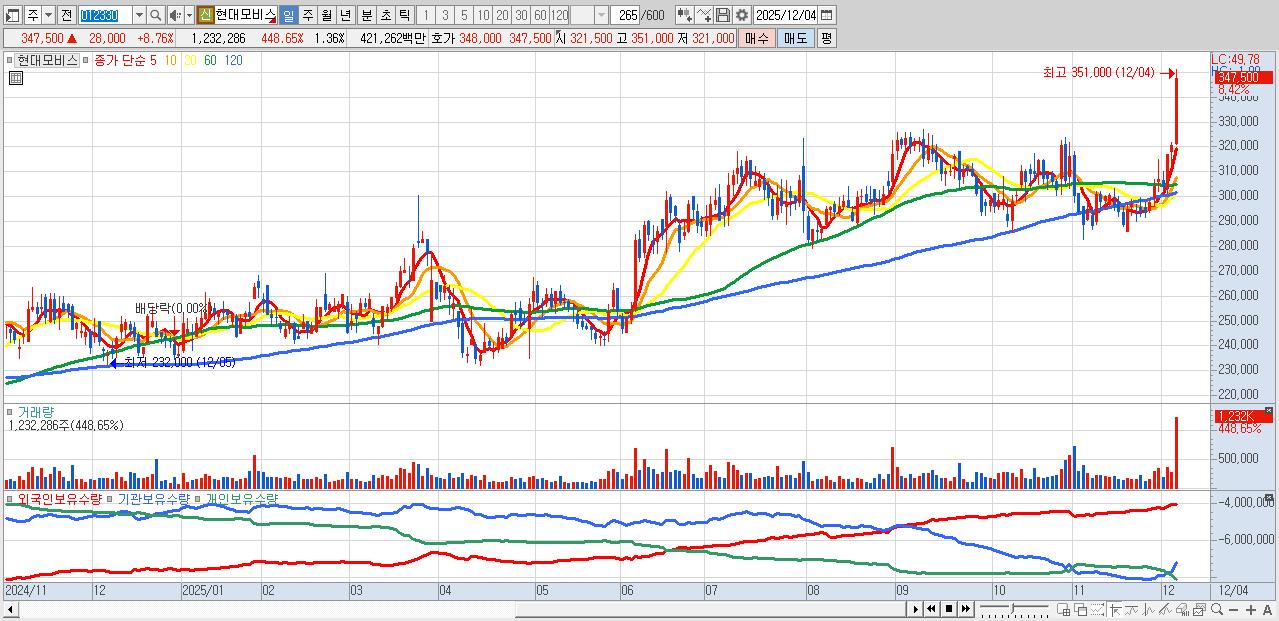Switch to weekly chart 주 tab
Viewport: 1279px width, 621px height.
(x=307, y=15)
